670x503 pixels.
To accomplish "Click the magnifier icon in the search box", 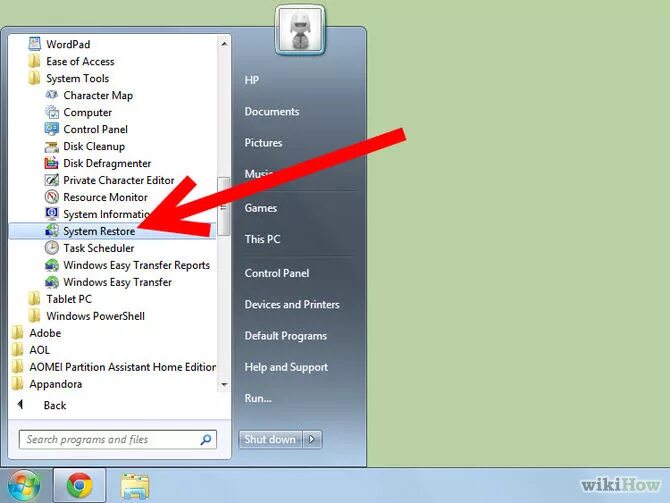I will [206, 439].
